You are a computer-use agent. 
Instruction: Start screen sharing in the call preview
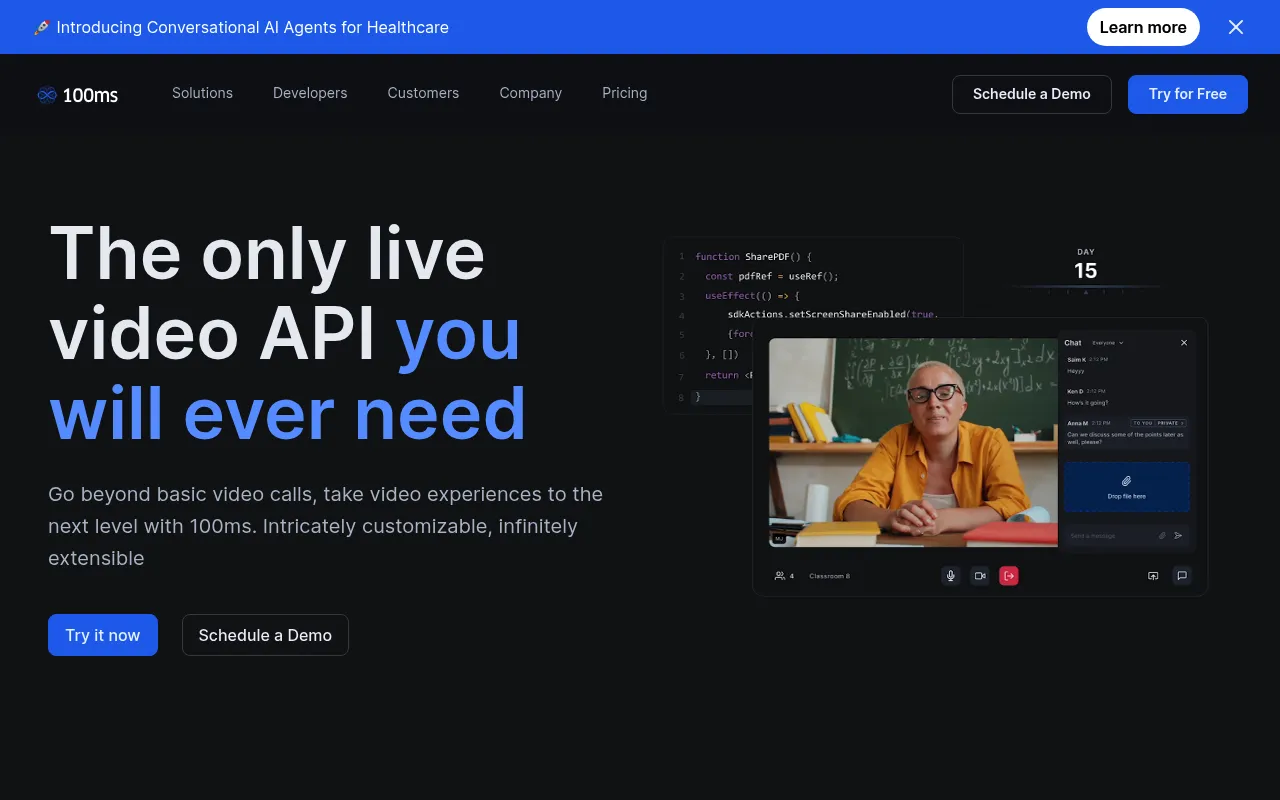click(x=1153, y=576)
